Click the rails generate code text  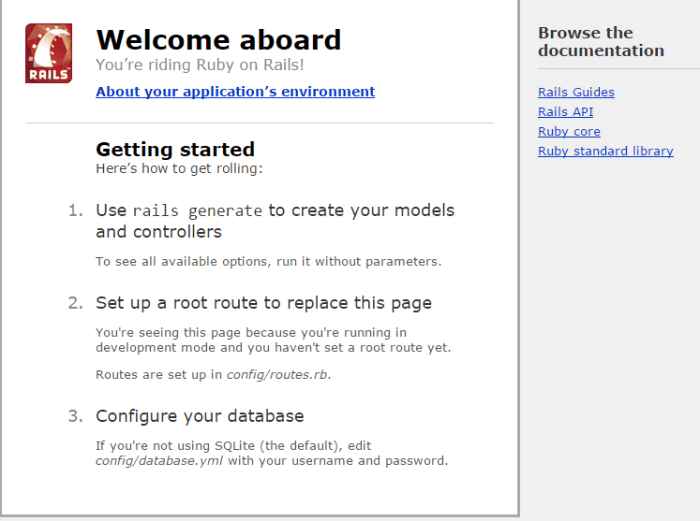click(197, 211)
